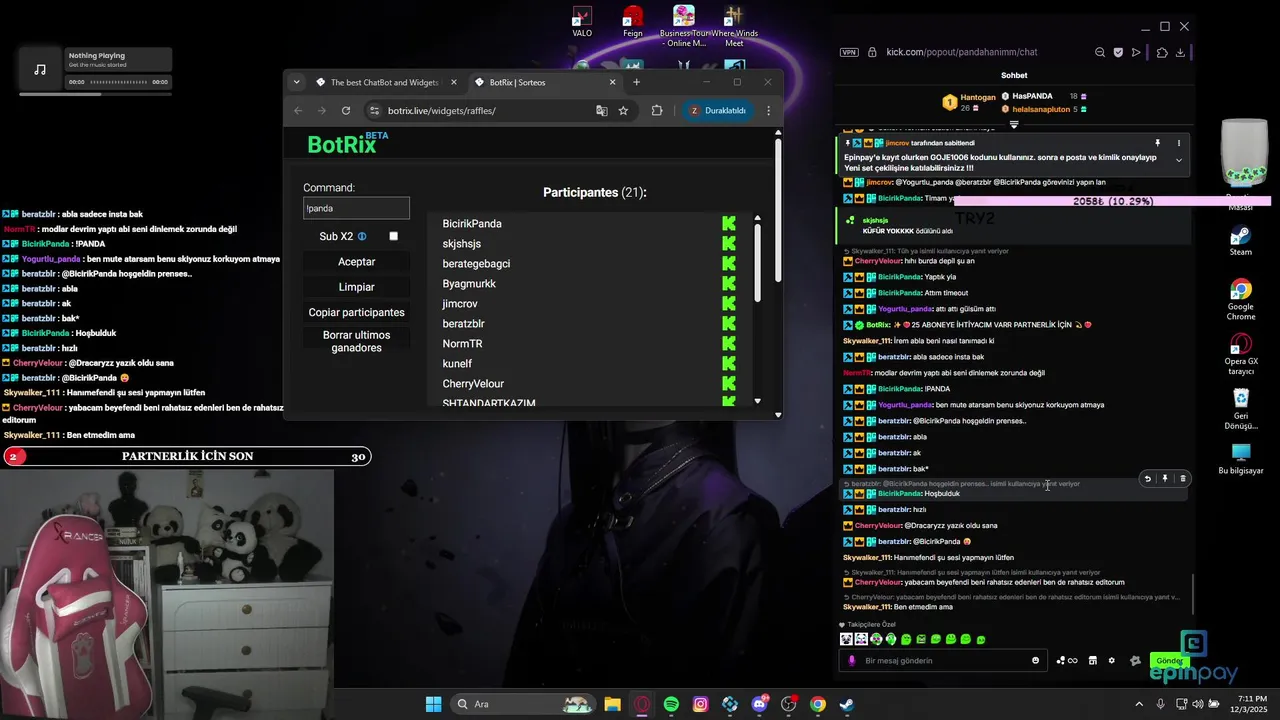Click the reply arrow on hovered Hoşbulduk message
The height and width of the screenshot is (720, 1280).
pyautogui.click(x=1147, y=479)
